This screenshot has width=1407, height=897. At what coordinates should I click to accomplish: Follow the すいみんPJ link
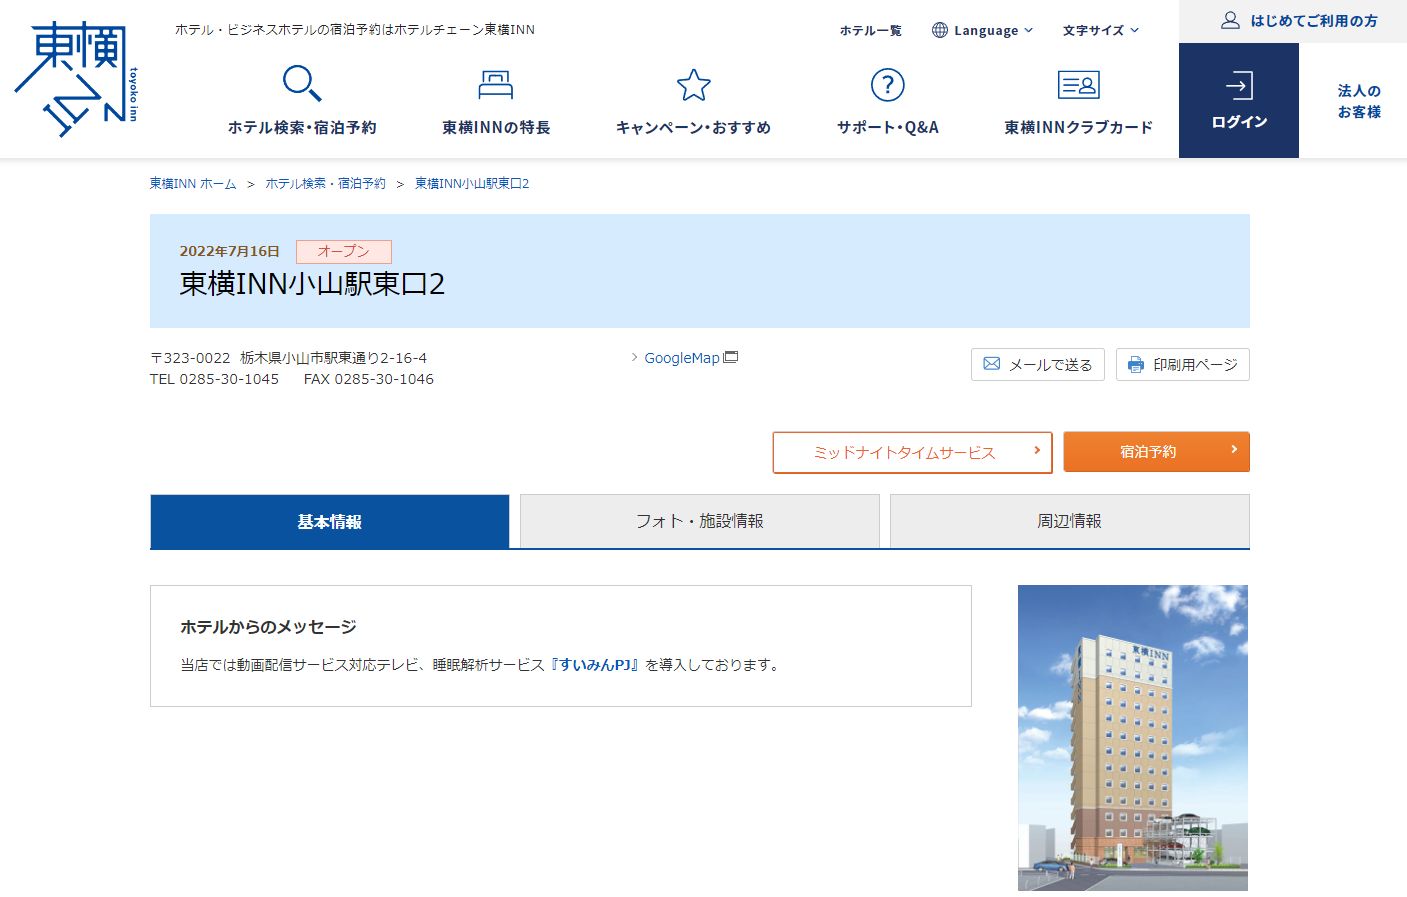pyautogui.click(x=595, y=665)
